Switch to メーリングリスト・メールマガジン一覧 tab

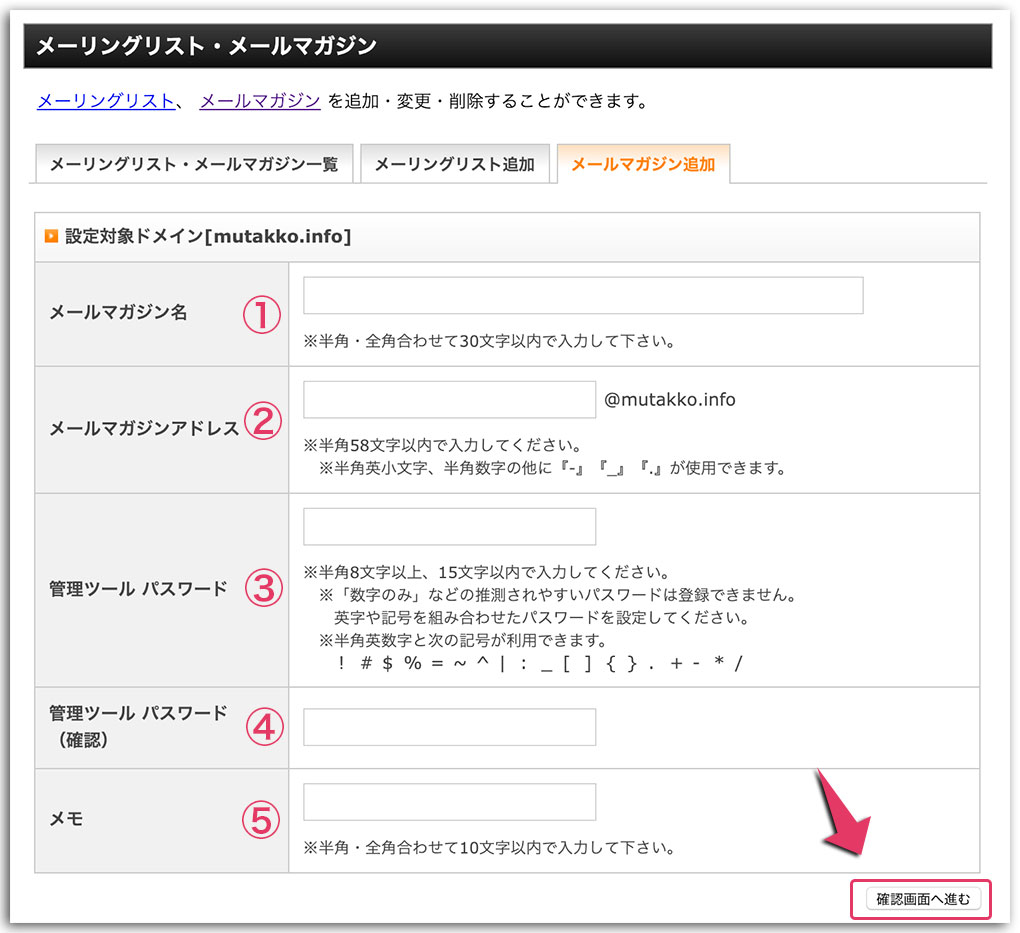(x=194, y=163)
